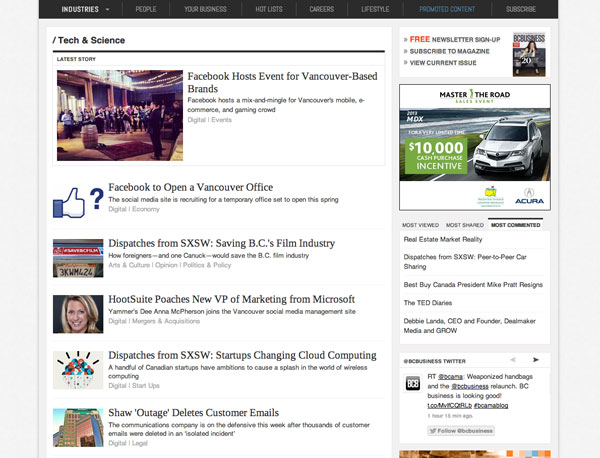The image size is (600, 458).
Task: Click the Dee Anna McPherson portrait thumbnail
Action: [x=78, y=314]
